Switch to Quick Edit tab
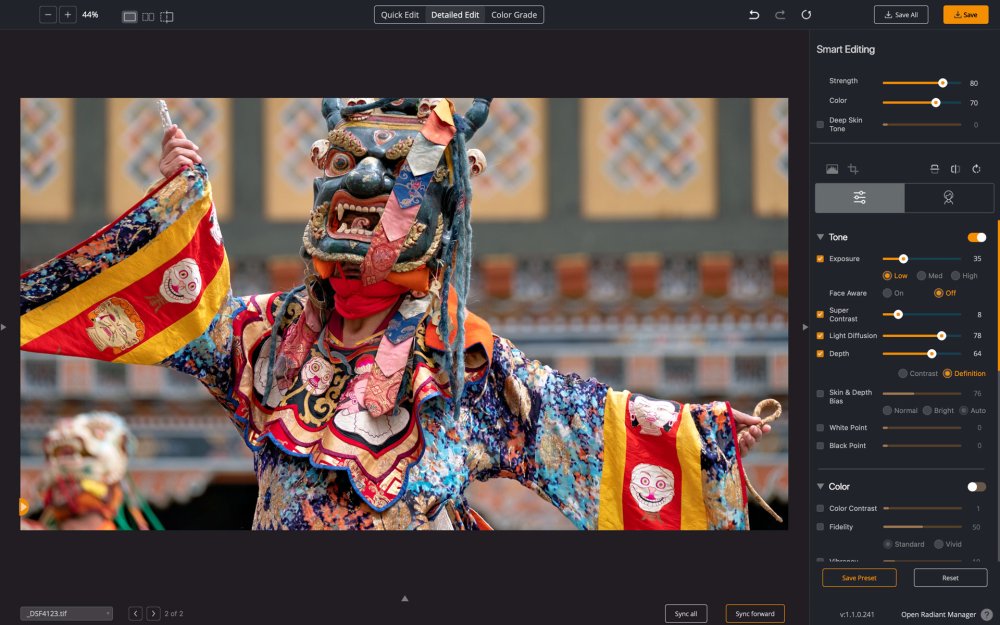The image size is (1000, 625). [x=400, y=15]
